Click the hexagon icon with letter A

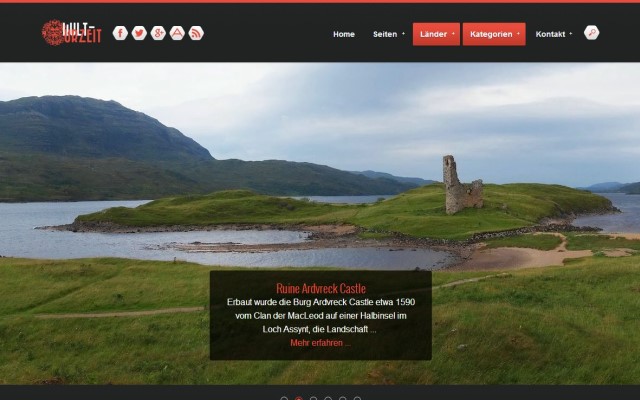pos(177,33)
